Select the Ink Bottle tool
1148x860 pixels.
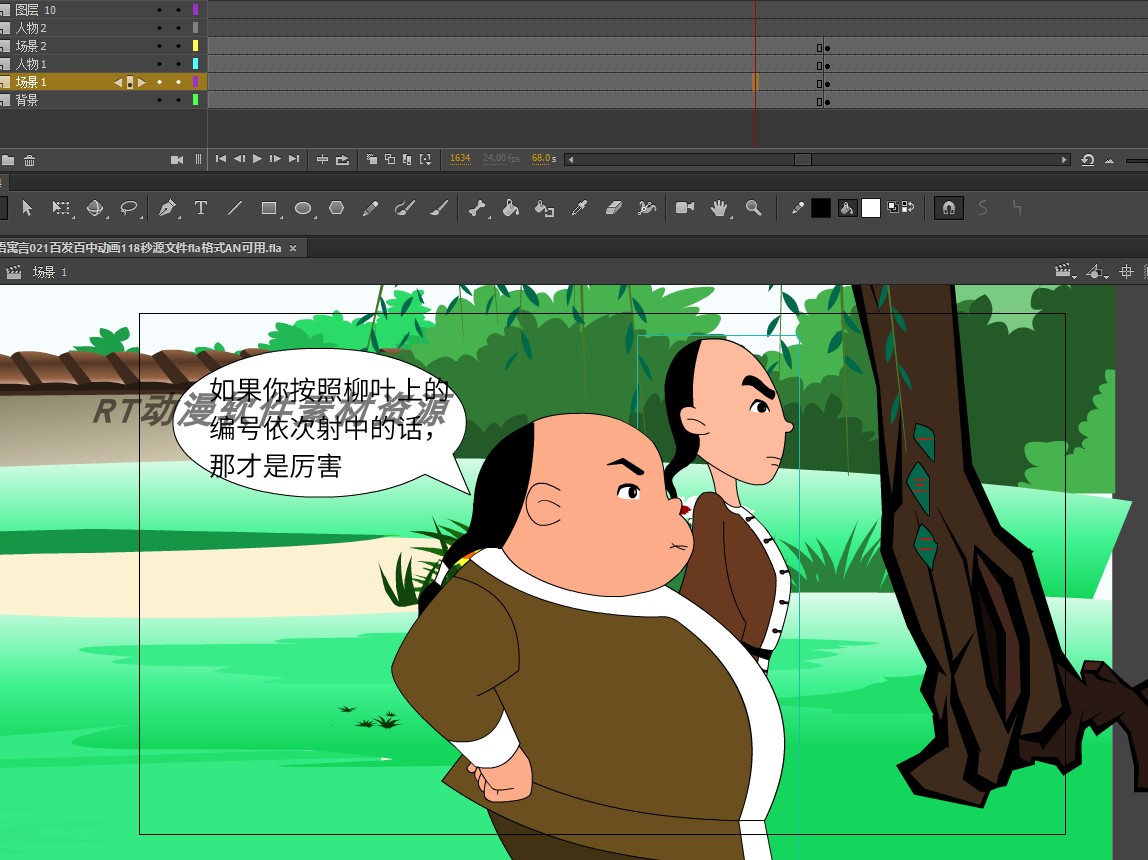[544, 209]
